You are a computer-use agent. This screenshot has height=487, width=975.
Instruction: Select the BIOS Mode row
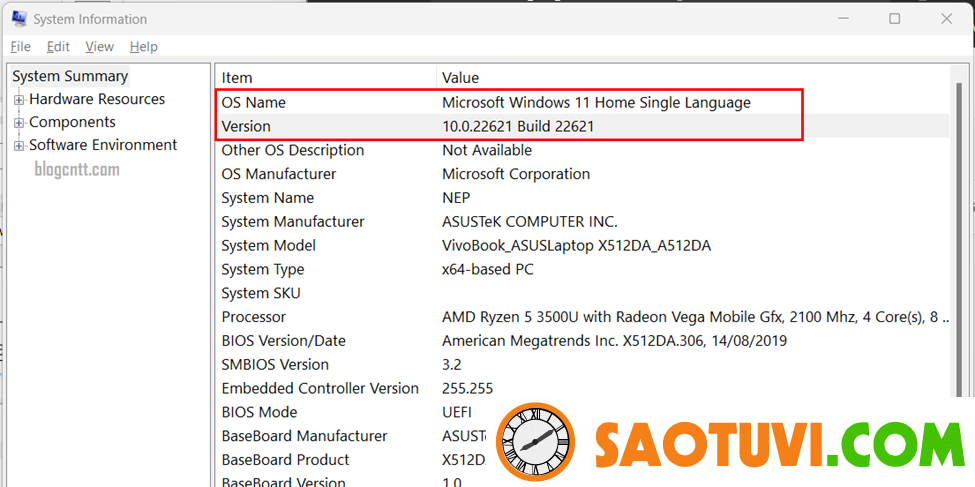(x=259, y=412)
